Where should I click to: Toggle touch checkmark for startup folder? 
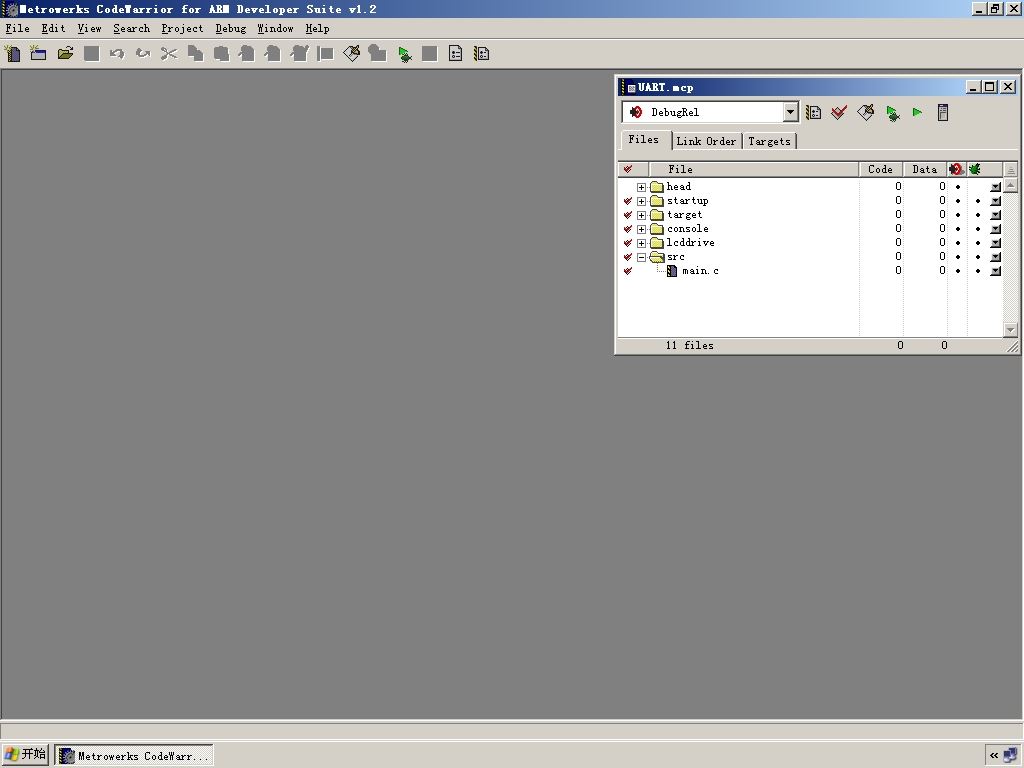click(628, 201)
